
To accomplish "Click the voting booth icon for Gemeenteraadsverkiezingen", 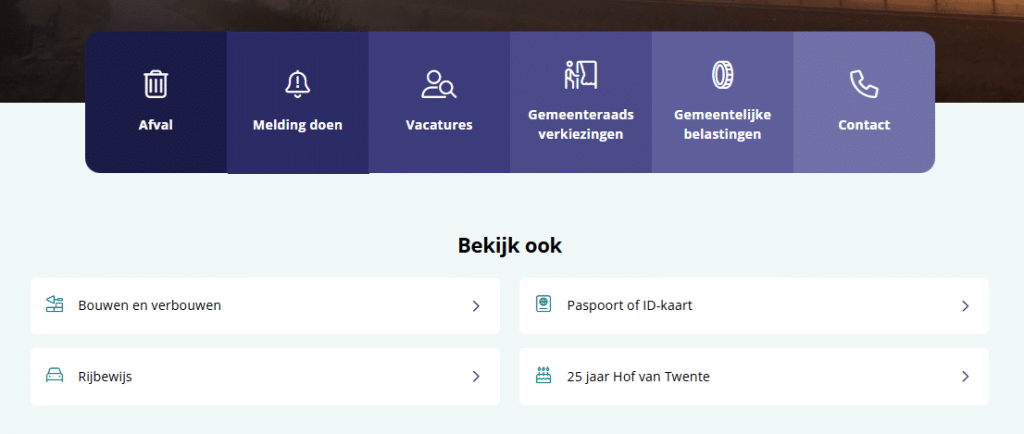I will tap(581, 74).
